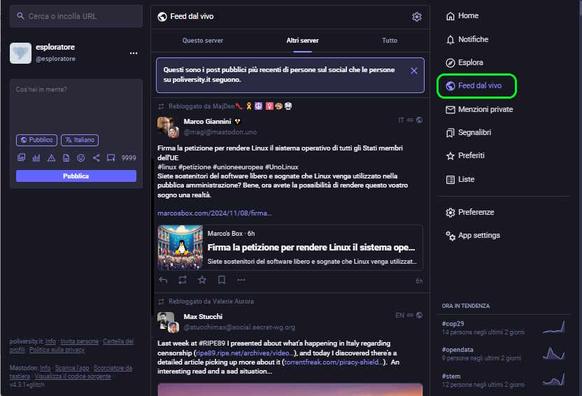Open the #UnoLinux hashtag
This screenshot has height=396, width=582.
click(282, 167)
